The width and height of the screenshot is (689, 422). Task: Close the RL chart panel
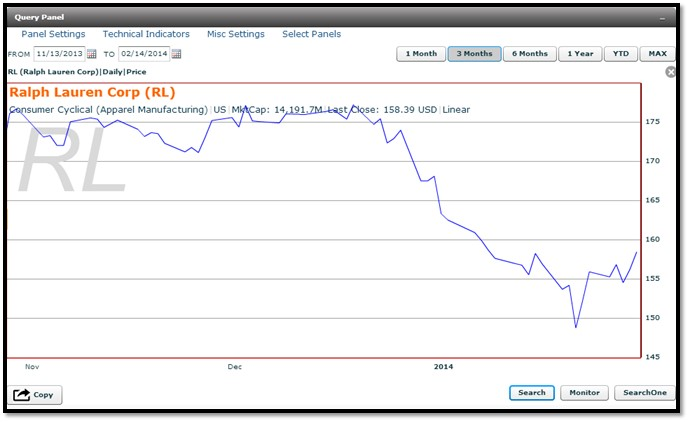671,72
